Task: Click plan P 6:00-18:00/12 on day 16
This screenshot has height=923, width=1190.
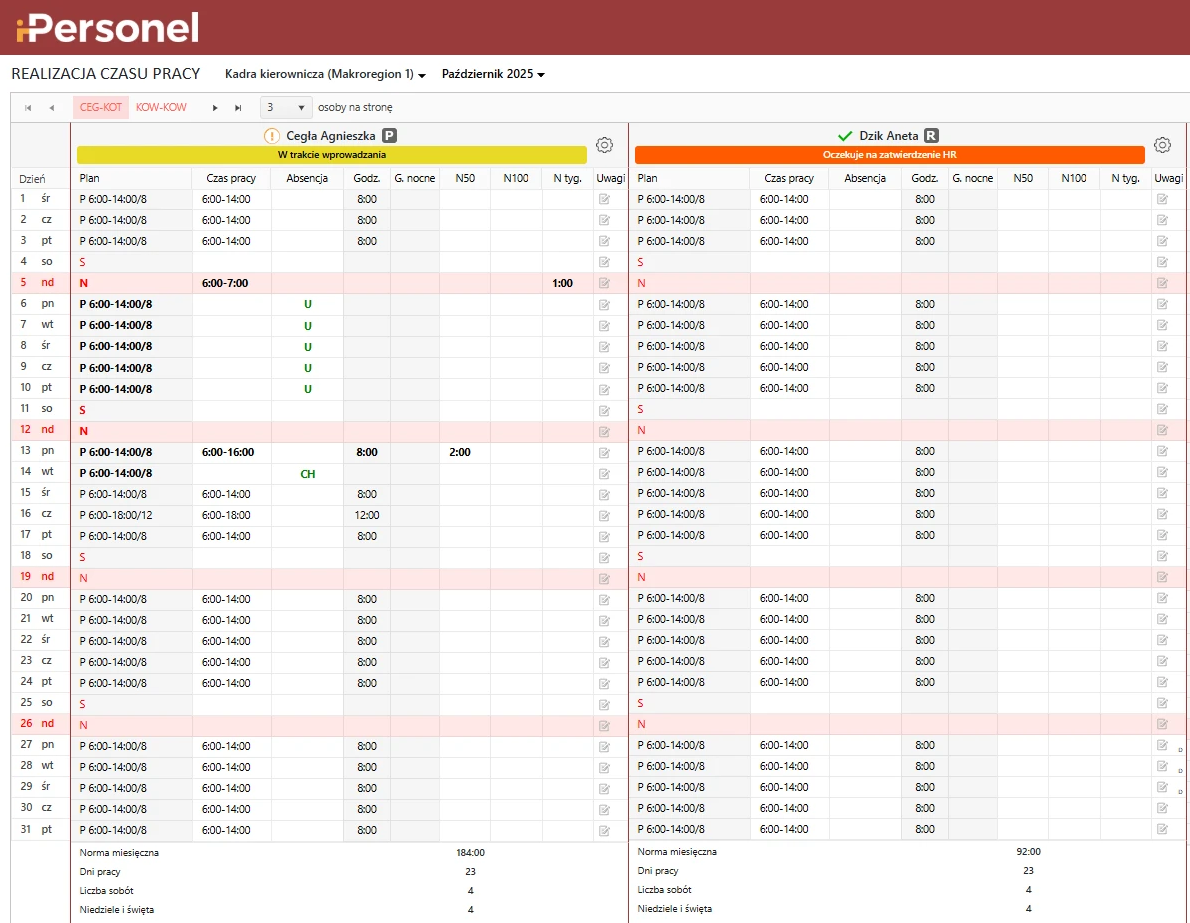Action: click(x=115, y=515)
